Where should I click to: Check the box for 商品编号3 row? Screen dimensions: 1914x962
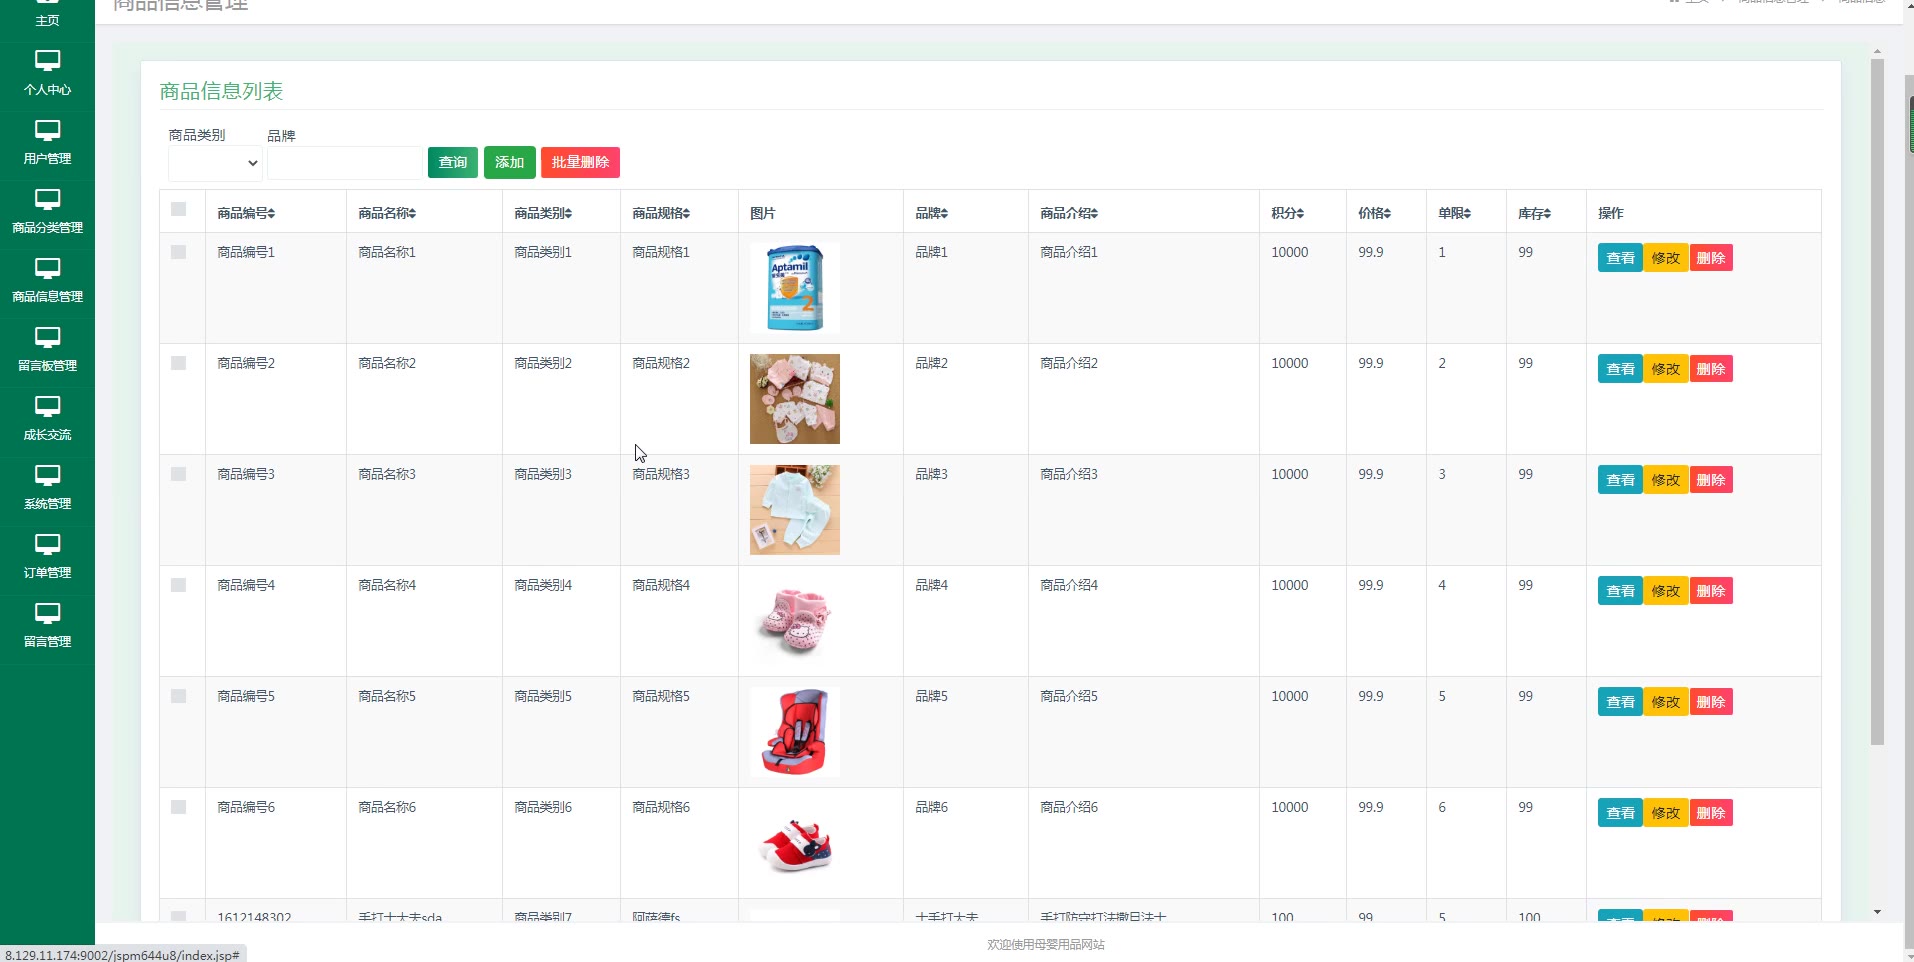pyautogui.click(x=179, y=474)
